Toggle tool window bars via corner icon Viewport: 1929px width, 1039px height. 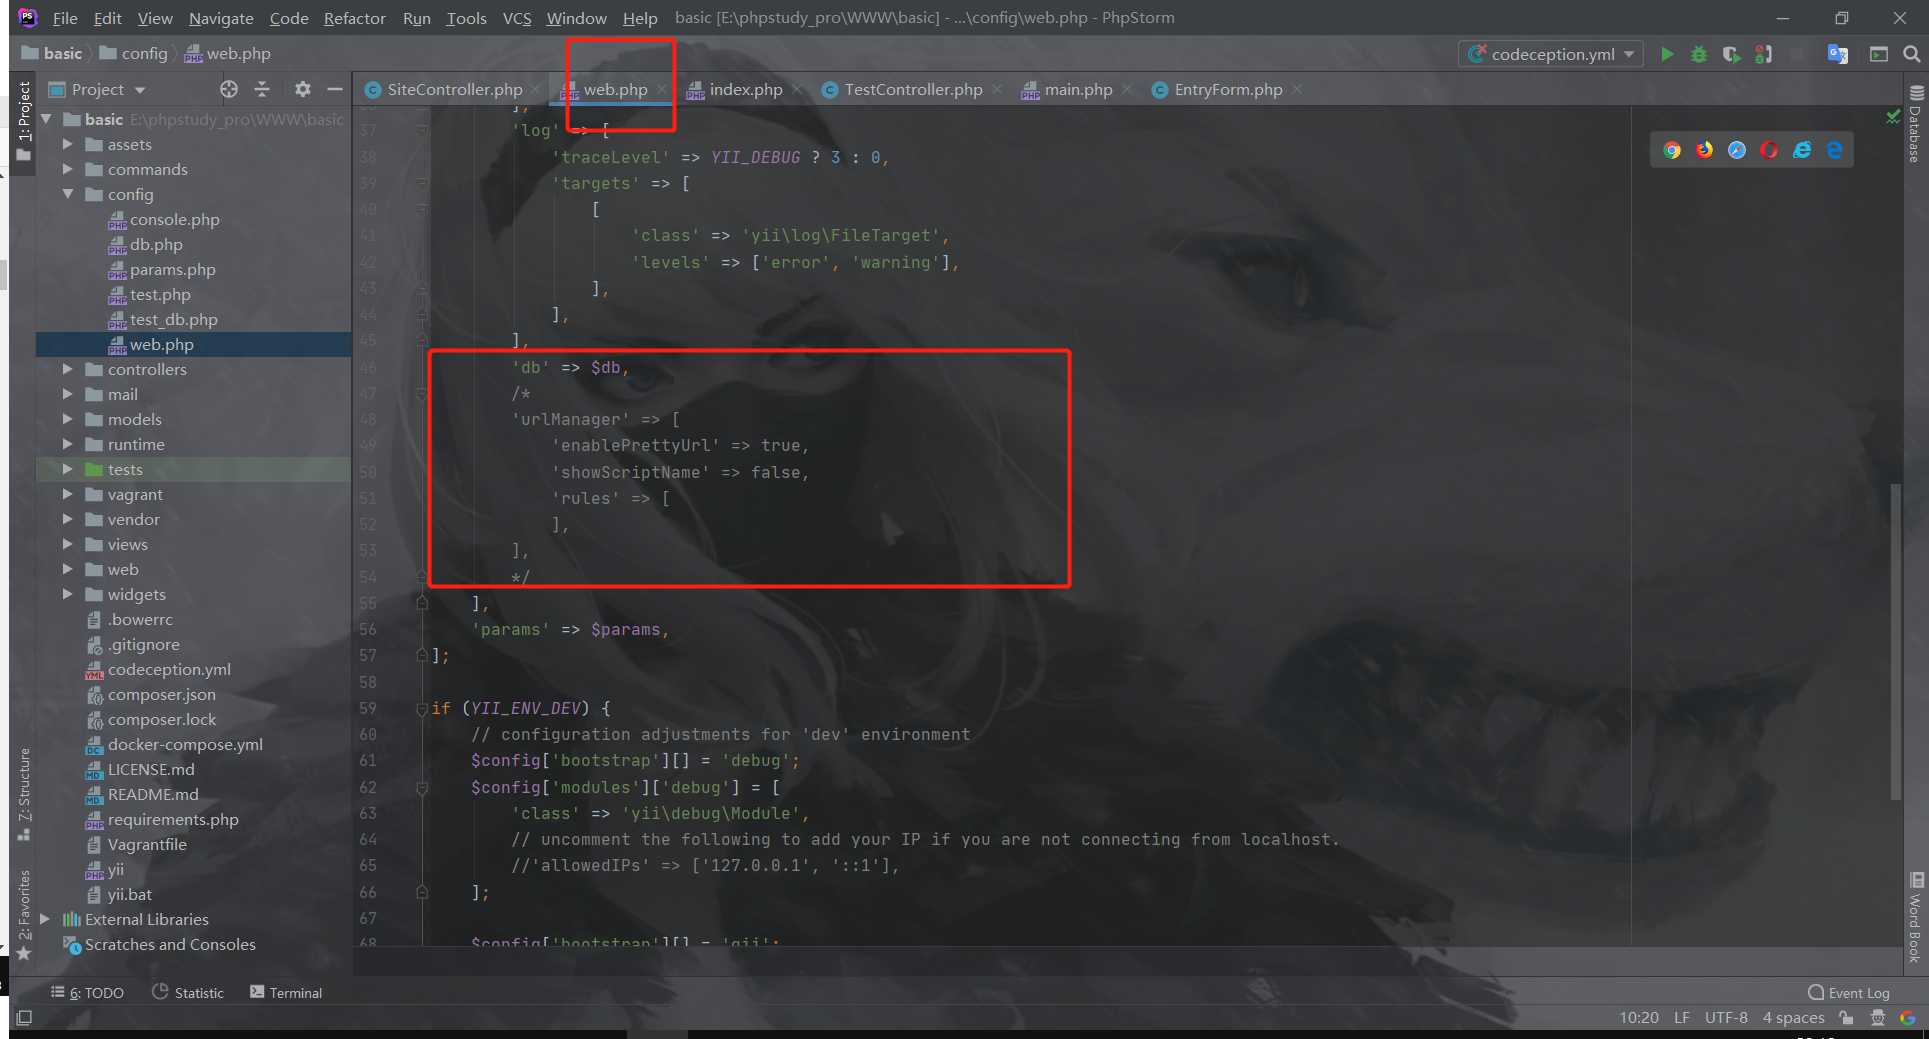click(24, 1018)
